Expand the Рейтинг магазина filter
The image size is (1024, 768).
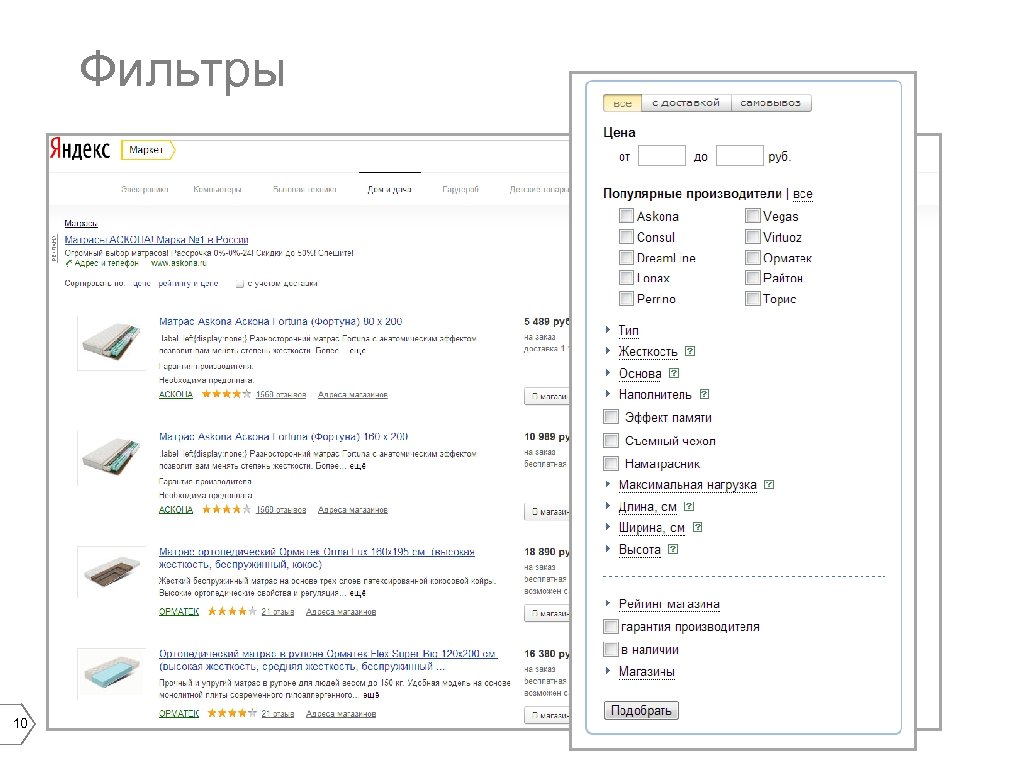669,604
